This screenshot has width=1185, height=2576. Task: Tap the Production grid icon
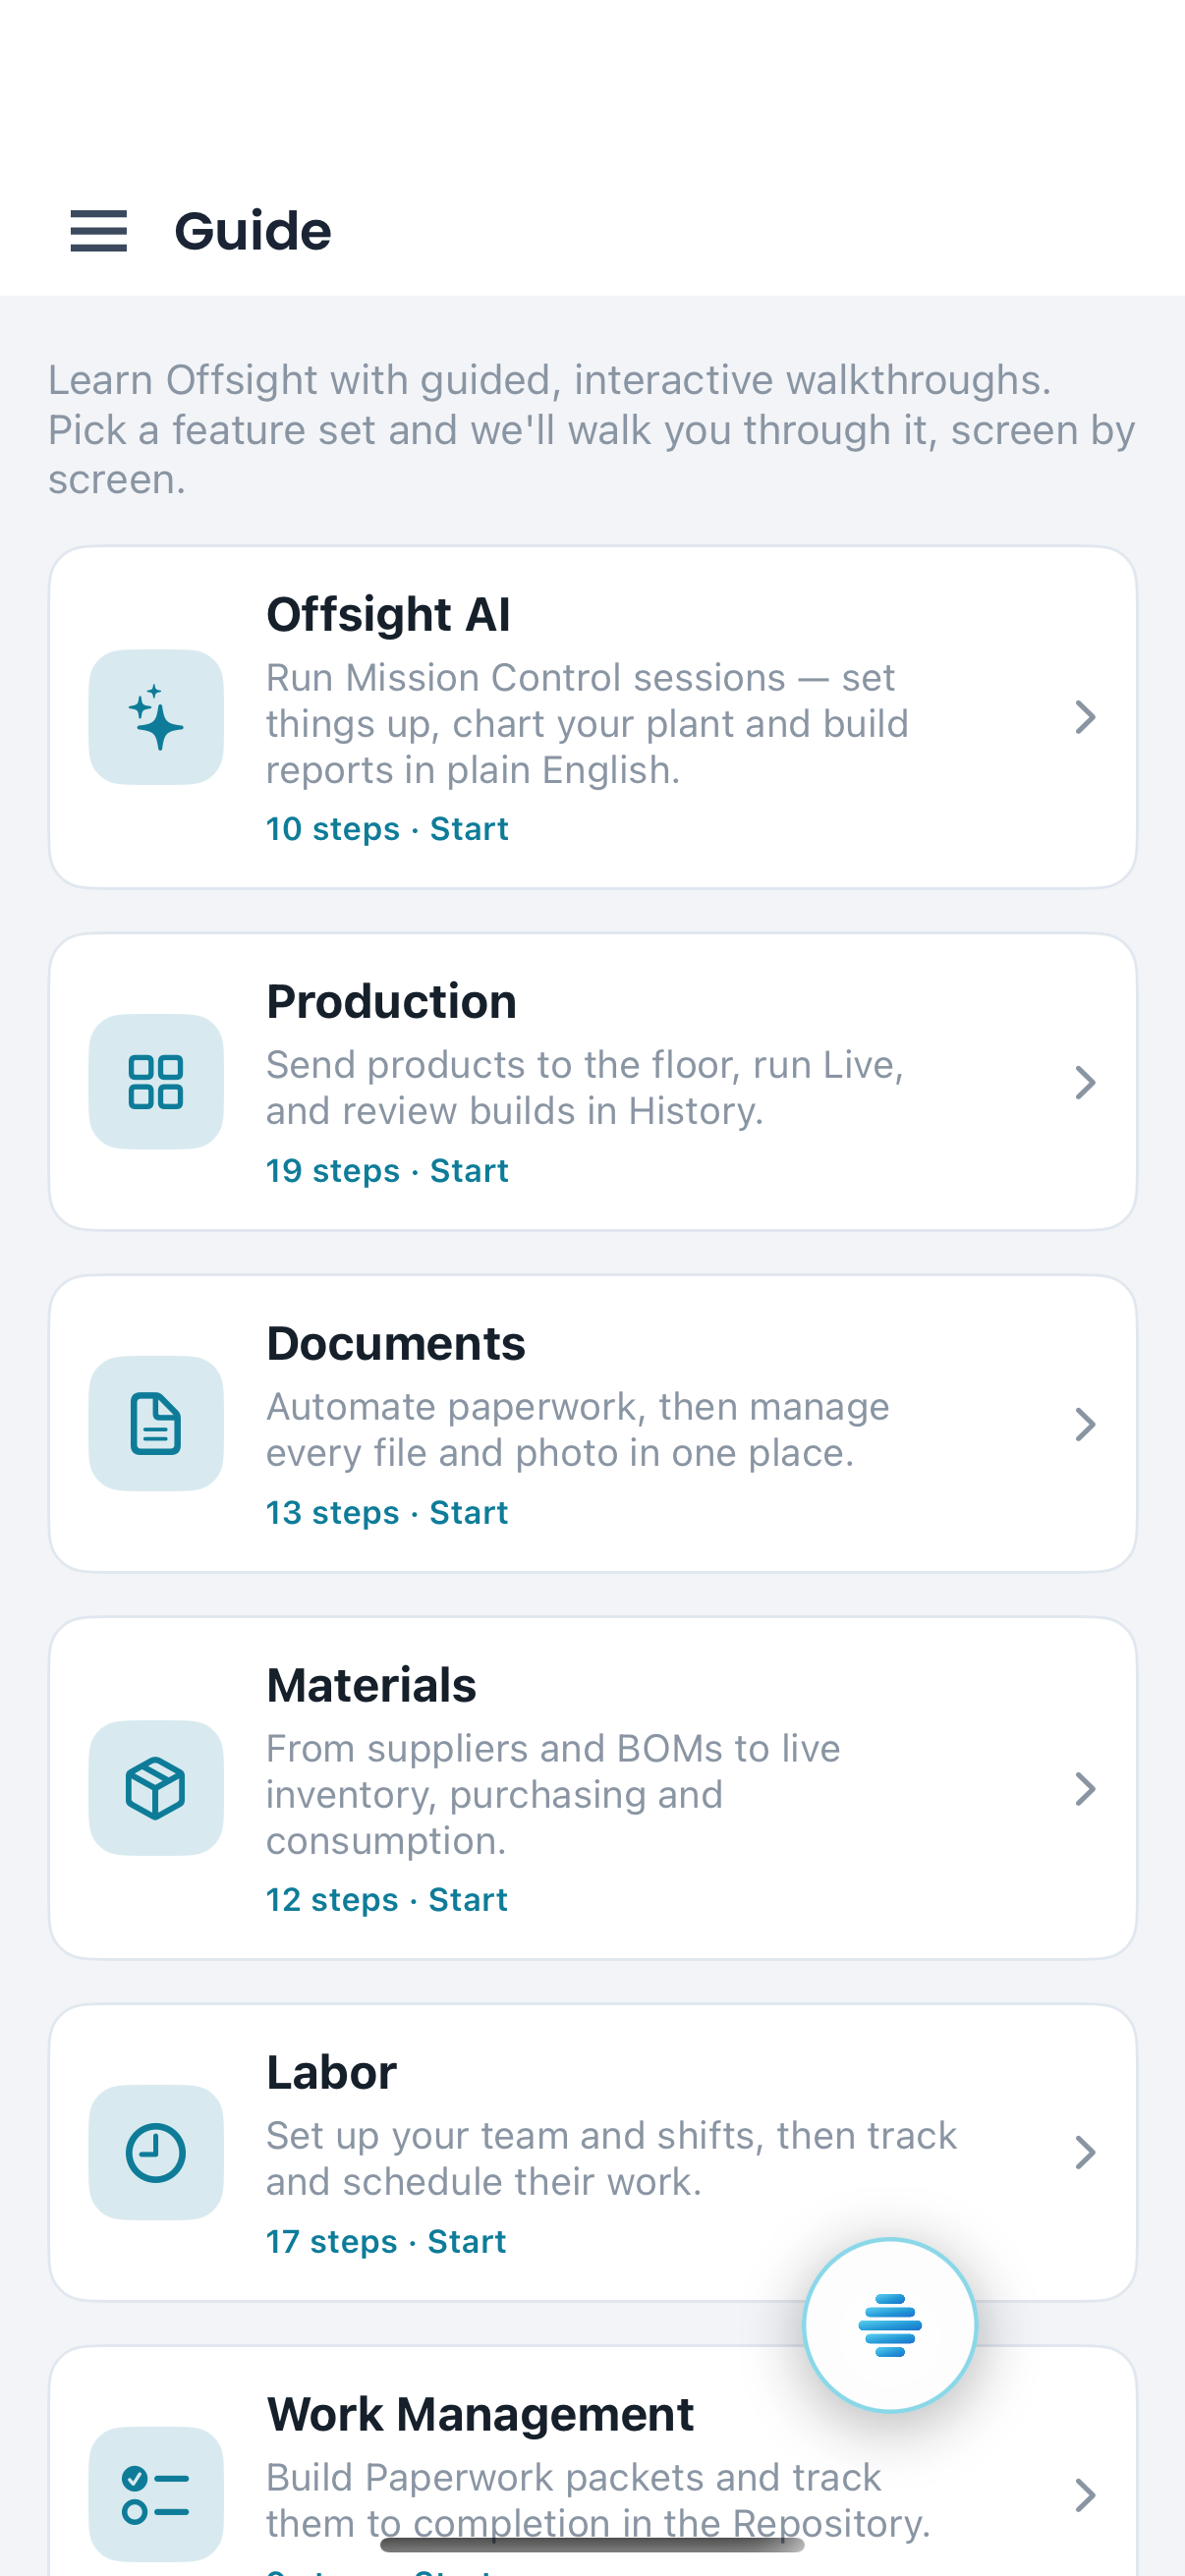(156, 1081)
